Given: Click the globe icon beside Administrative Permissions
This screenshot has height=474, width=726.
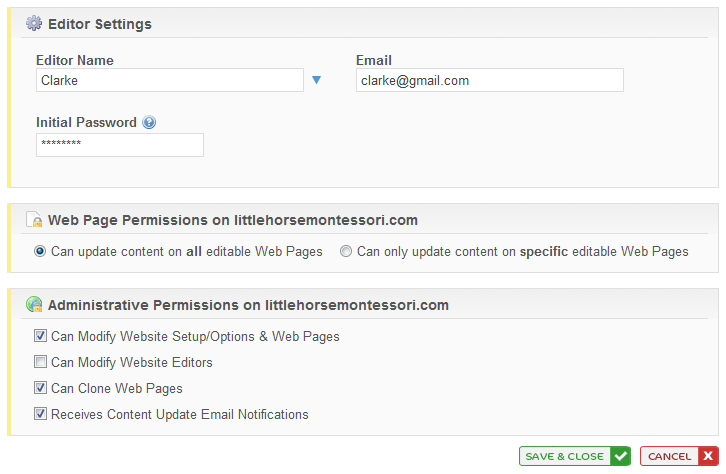Looking at the screenshot, I should click(34, 304).
